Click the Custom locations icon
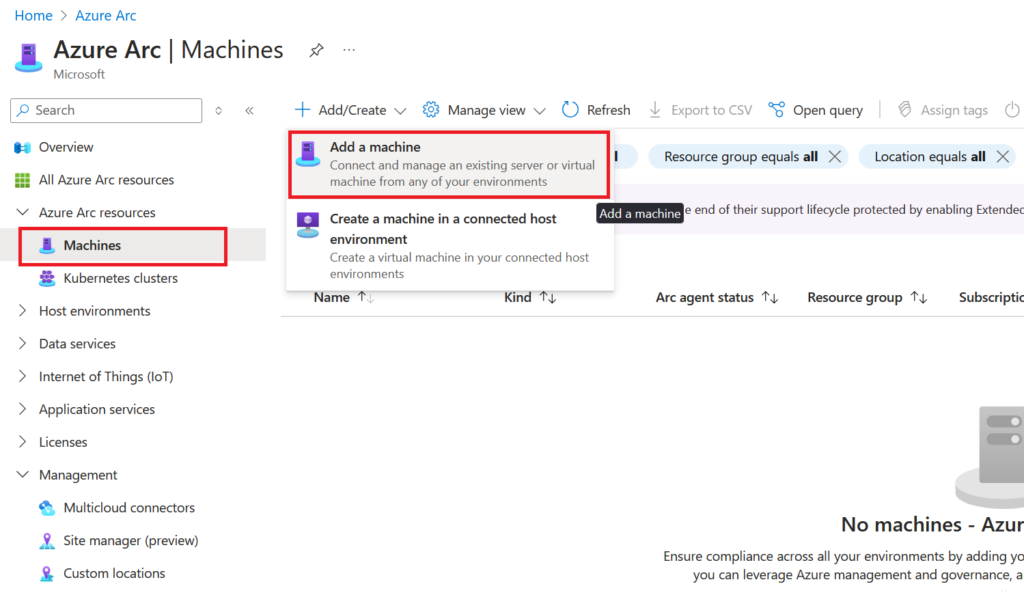Viewport: 1024px width, 595px height. pyautogui.click(x=47, y=573)
